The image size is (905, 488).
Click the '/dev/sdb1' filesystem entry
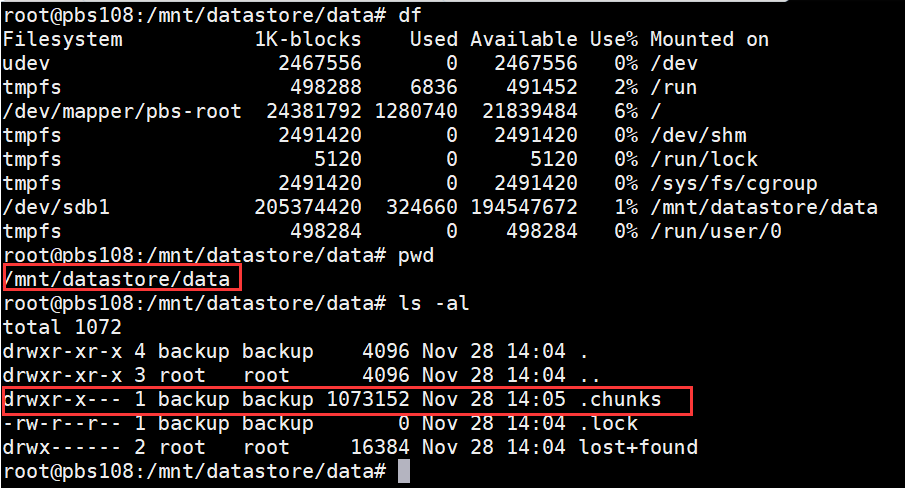tap(56, 207)
